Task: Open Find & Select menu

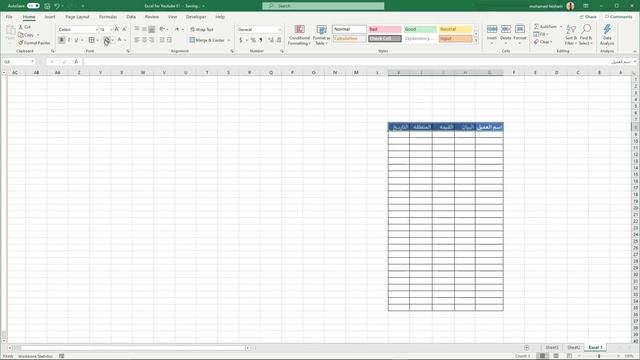Action: click(x=585, y=35)
